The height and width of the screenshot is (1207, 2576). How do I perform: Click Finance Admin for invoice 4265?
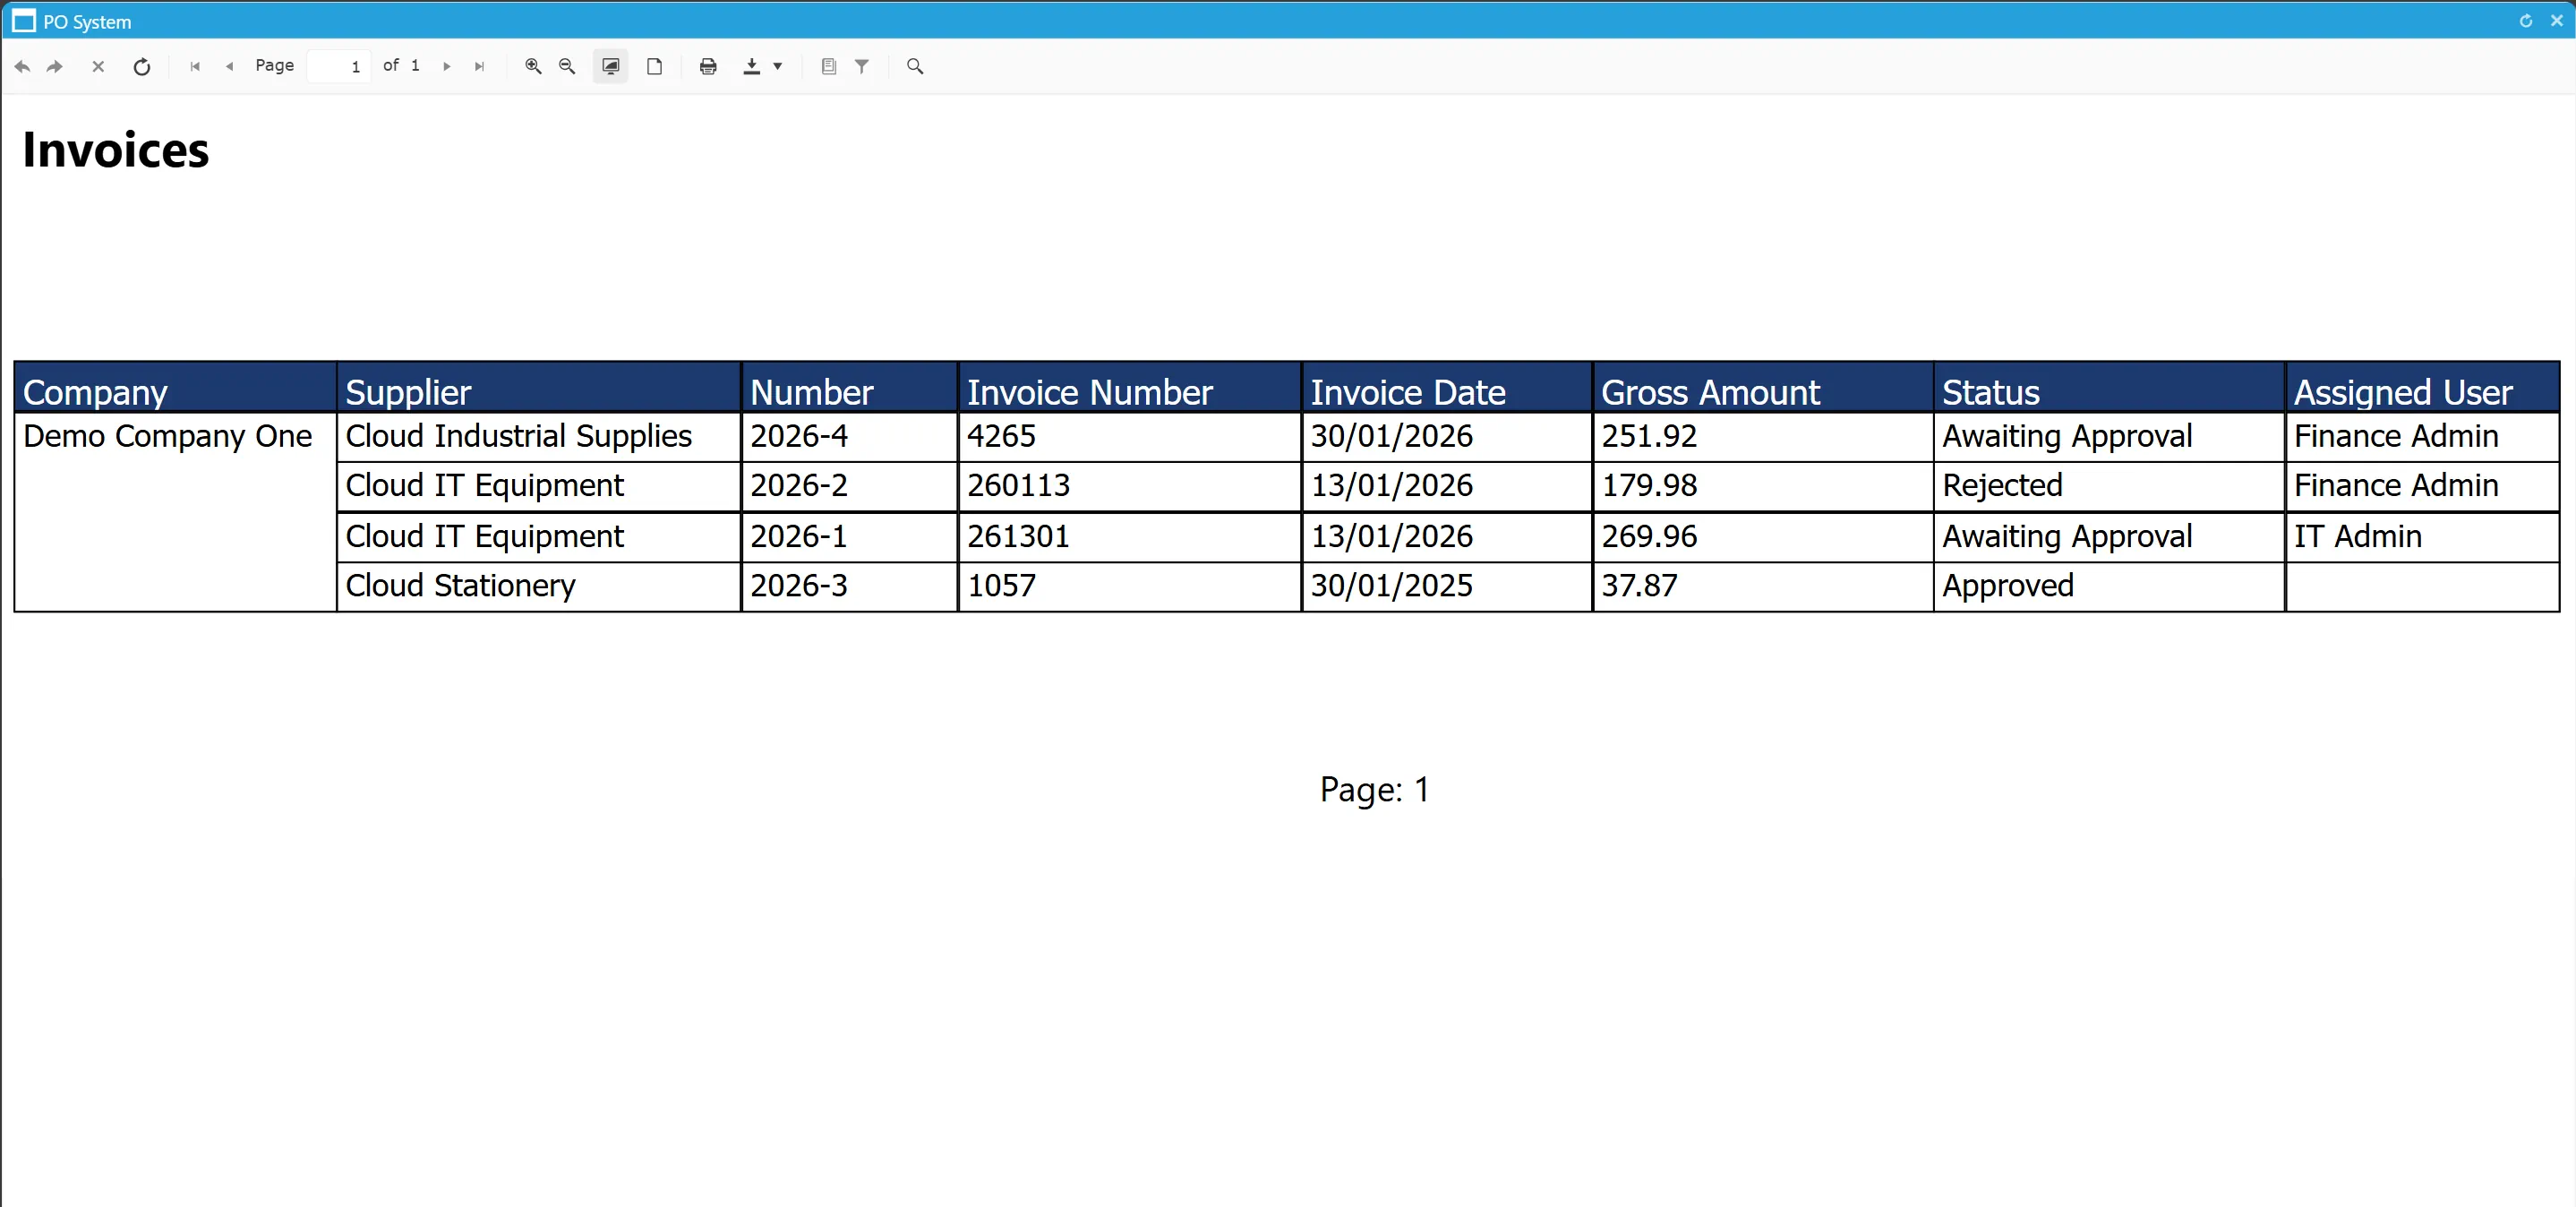pos(2422,437)
